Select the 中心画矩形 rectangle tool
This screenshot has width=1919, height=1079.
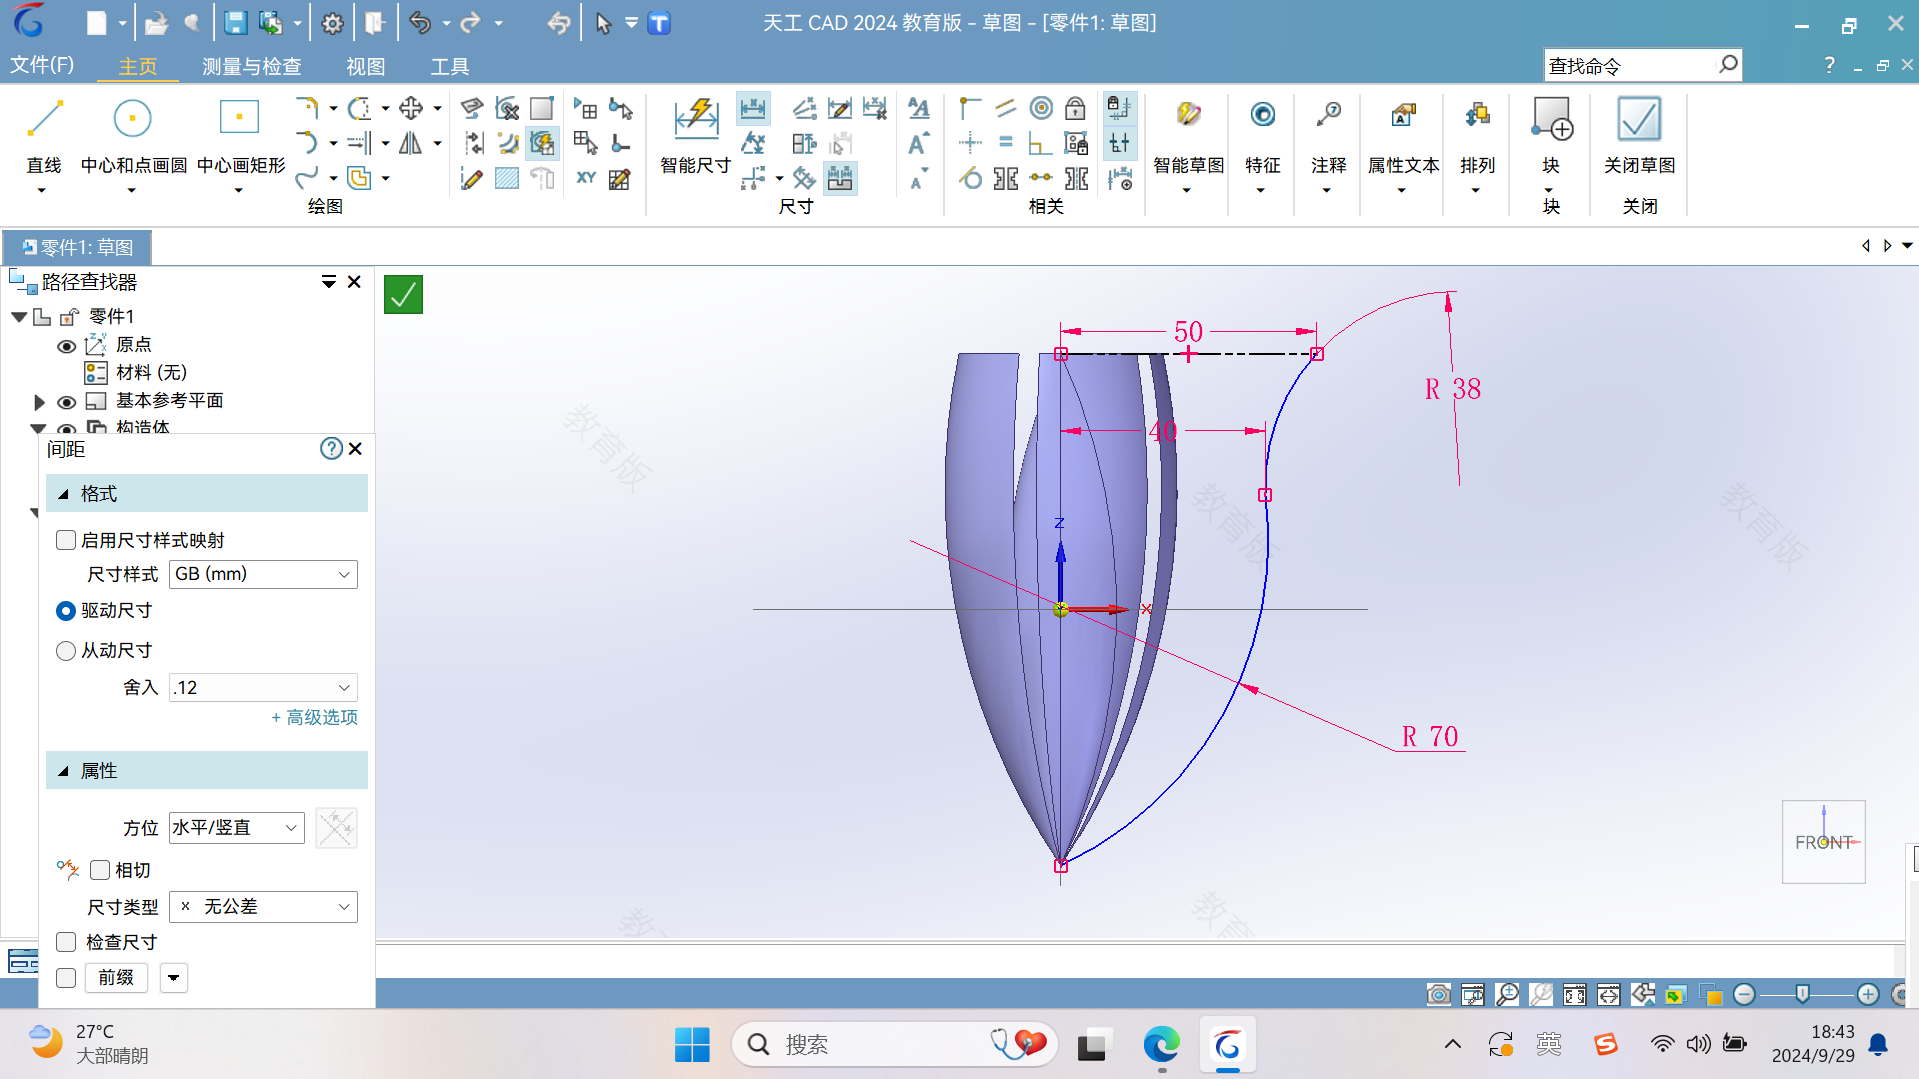point(240,135)
